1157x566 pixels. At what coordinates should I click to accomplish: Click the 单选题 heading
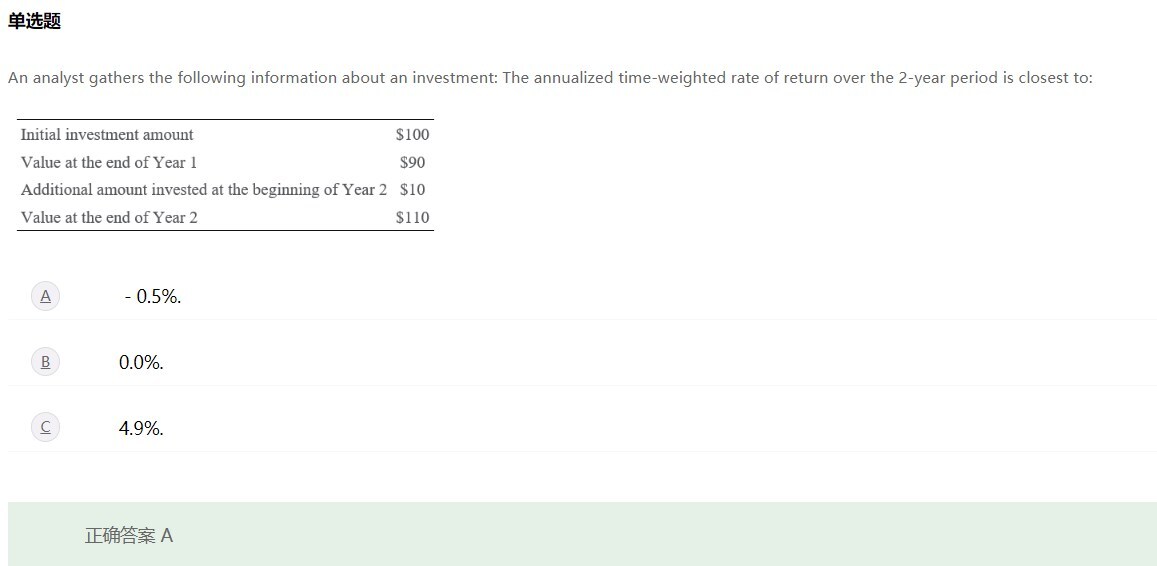pyautogui.click(x=34, y=21)
